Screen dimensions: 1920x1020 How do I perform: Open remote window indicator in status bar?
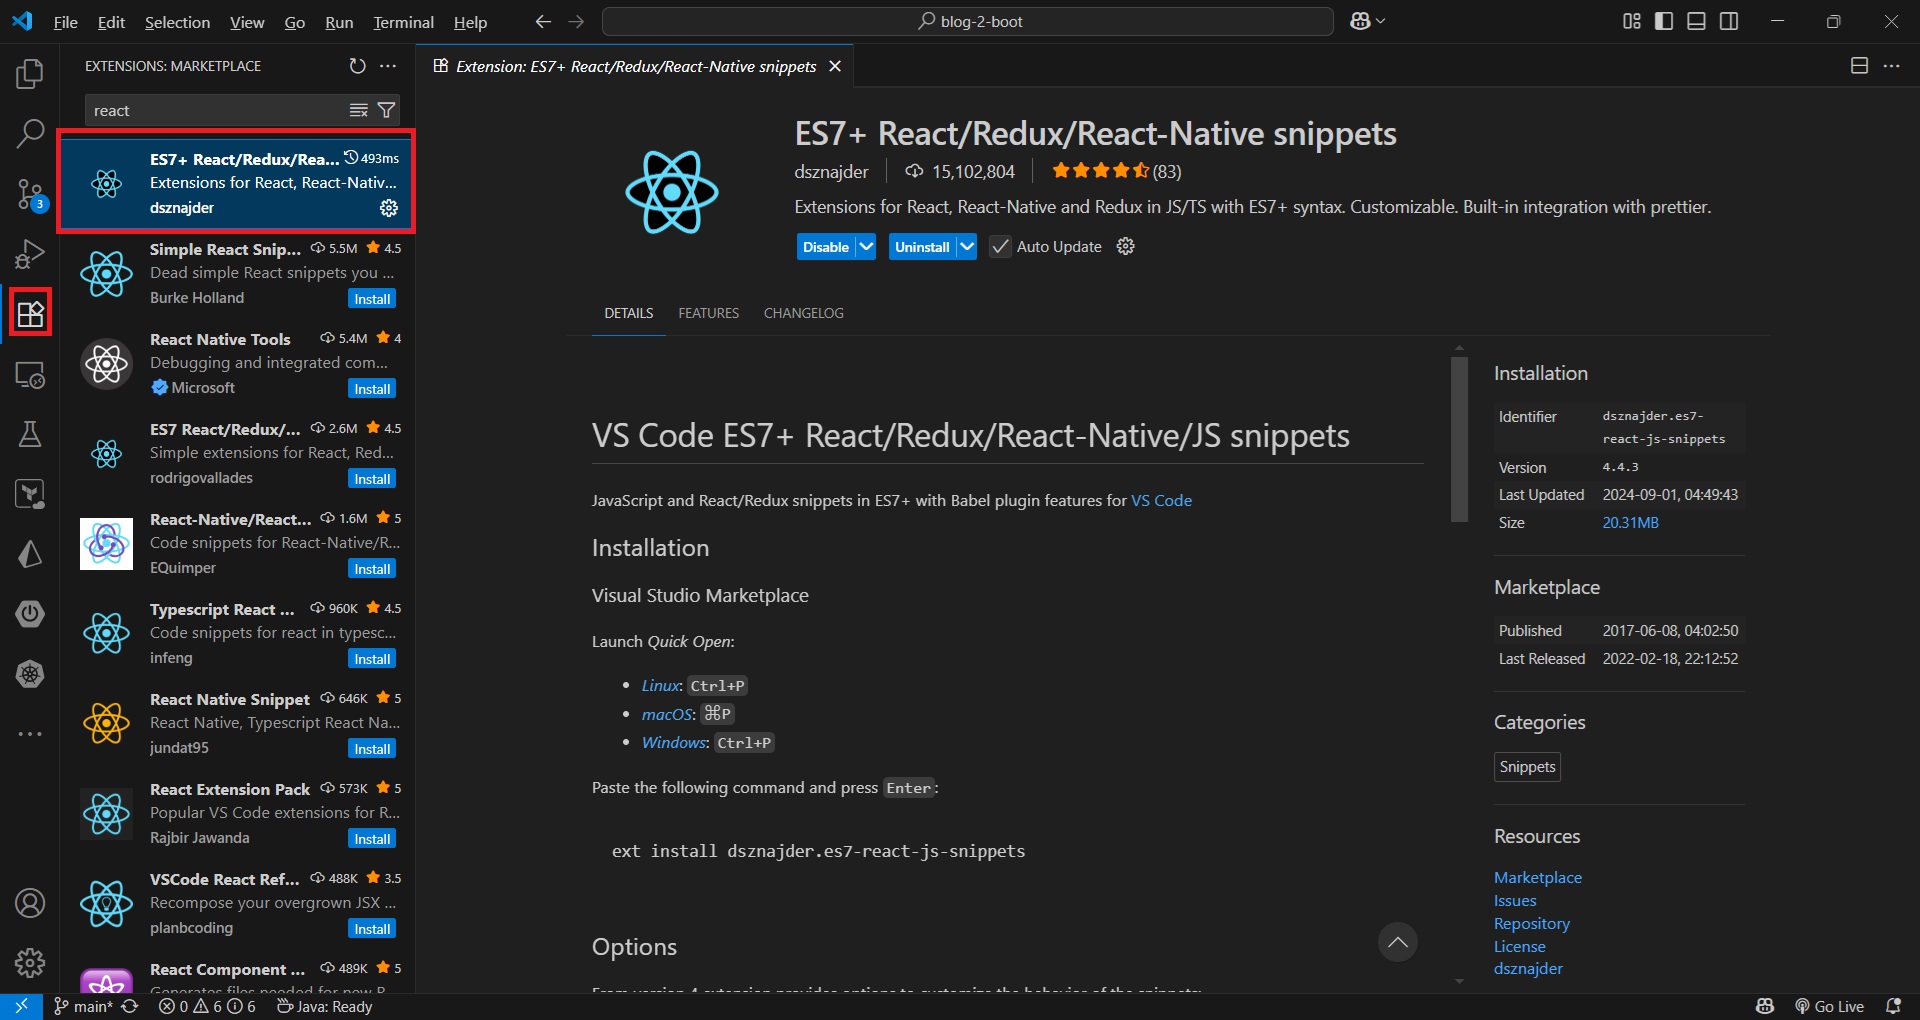tap(21, 1006)
